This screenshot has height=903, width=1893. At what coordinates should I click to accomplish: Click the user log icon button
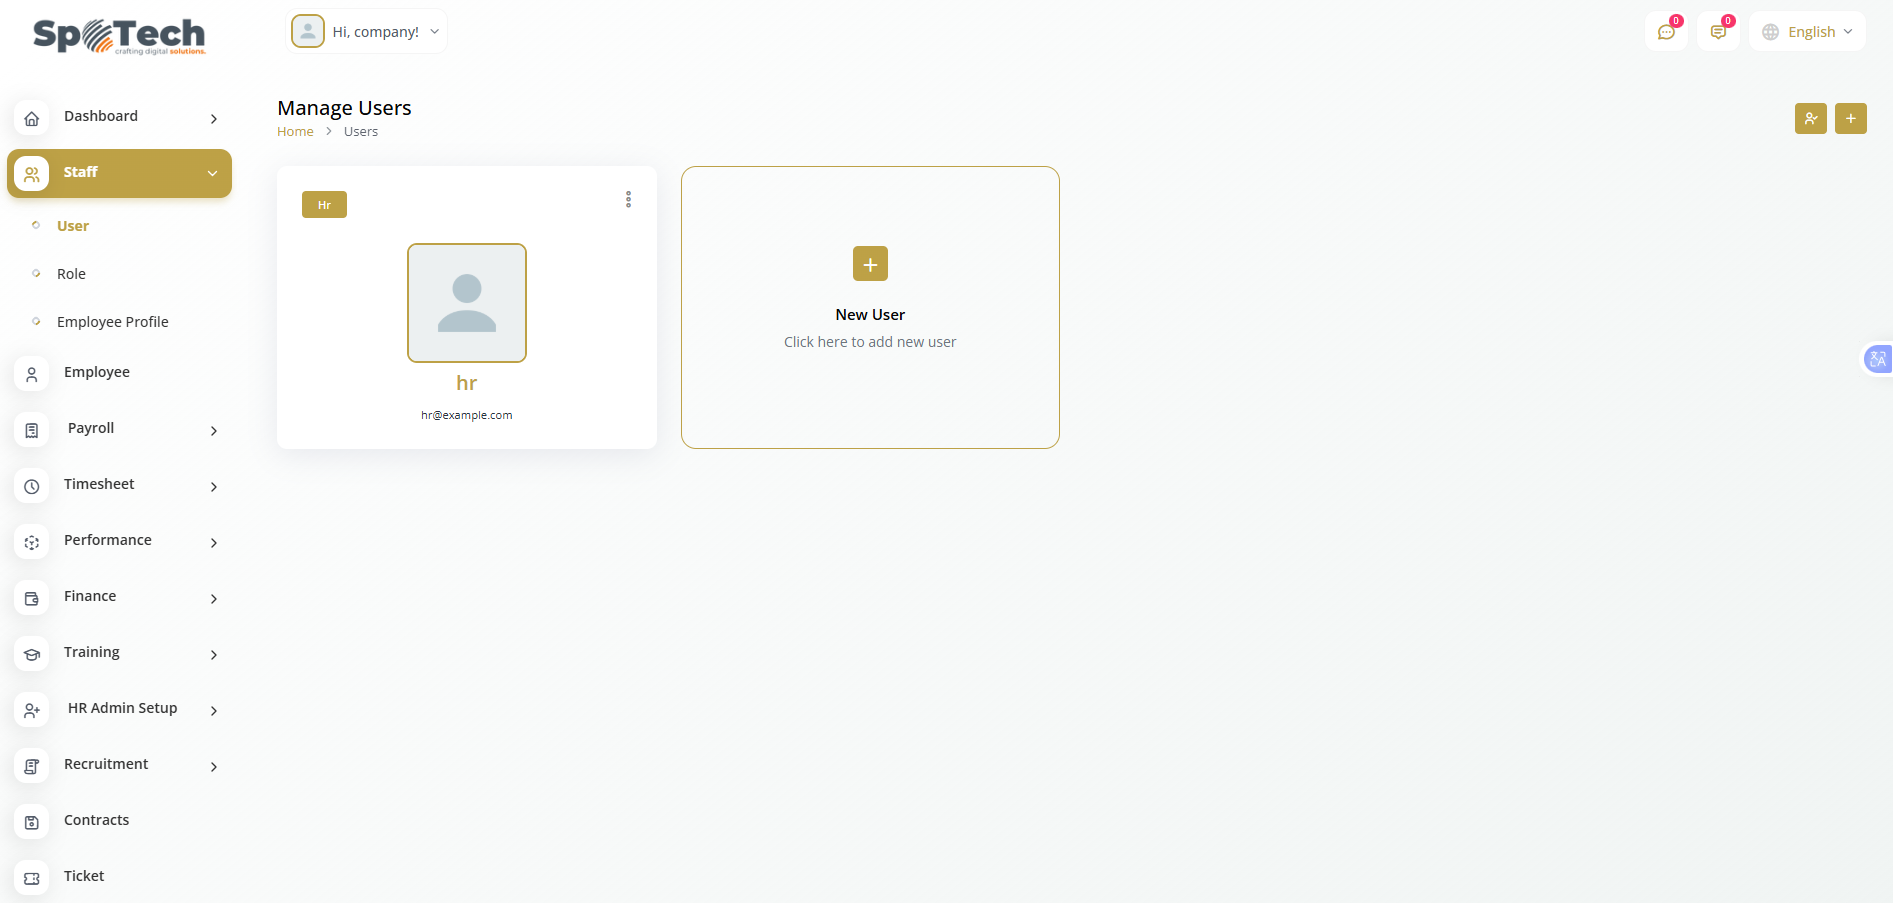pos(1810,118)
